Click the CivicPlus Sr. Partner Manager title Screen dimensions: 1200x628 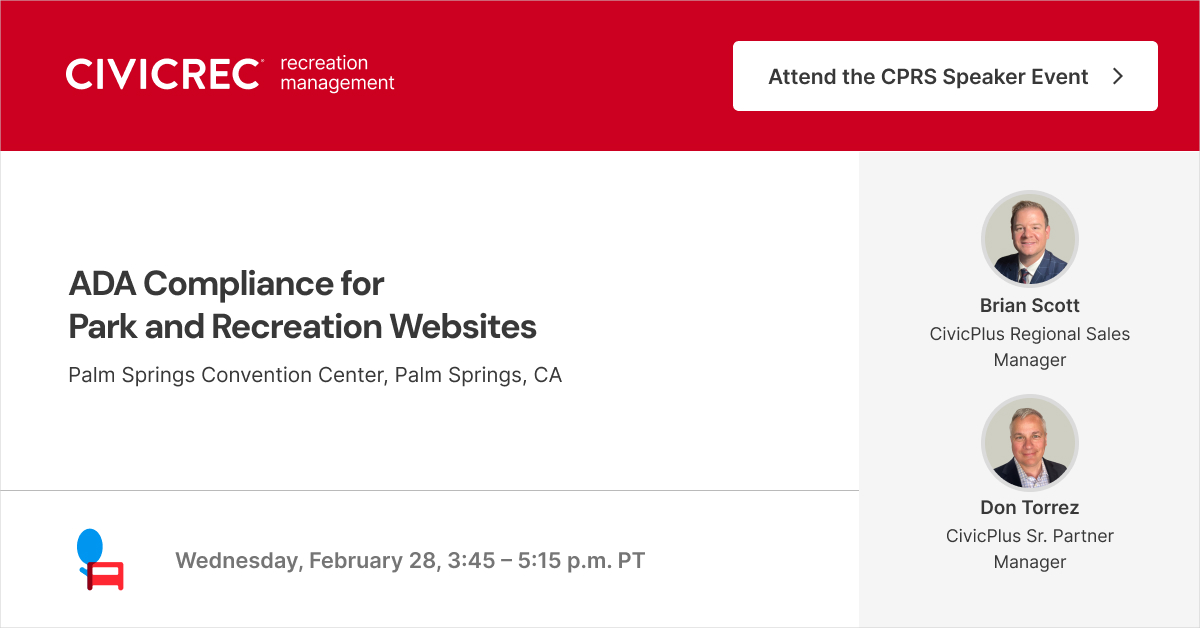[x=1029, y=549]
